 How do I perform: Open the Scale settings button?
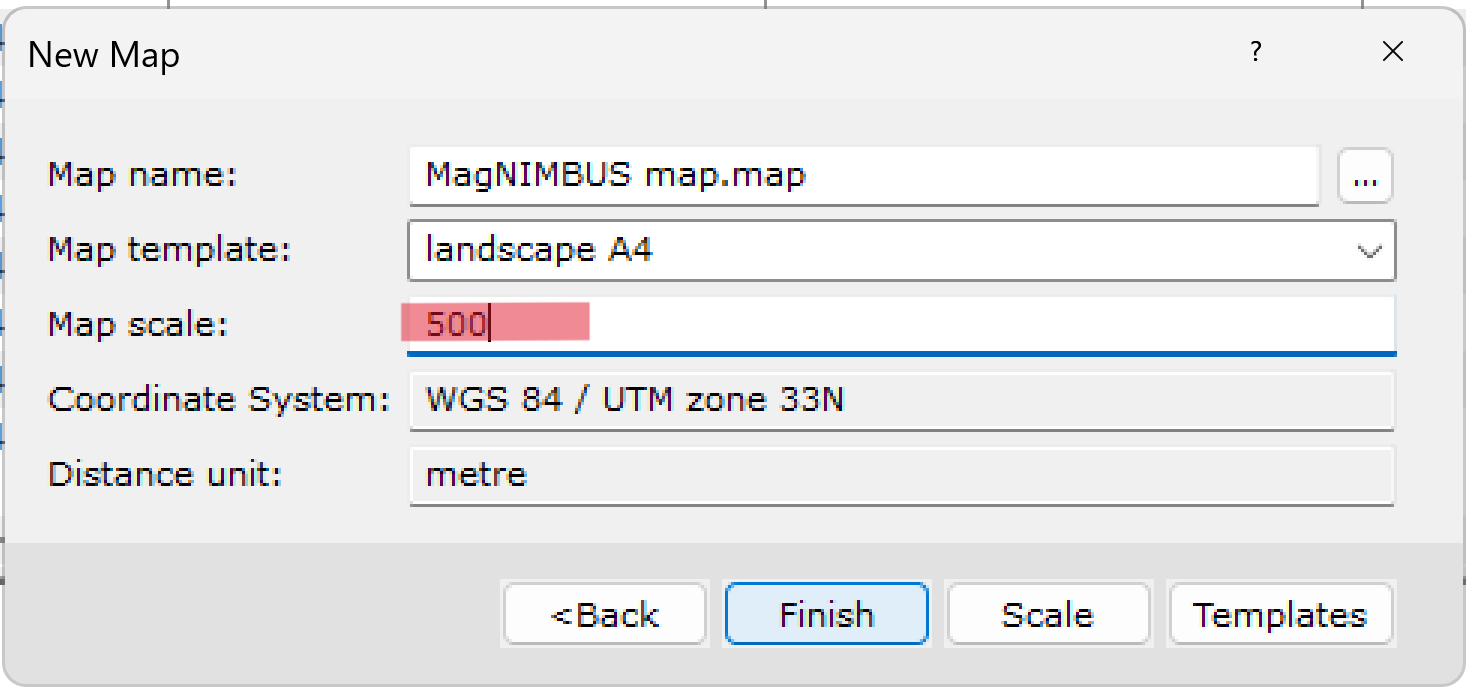tap(1048, 614)
